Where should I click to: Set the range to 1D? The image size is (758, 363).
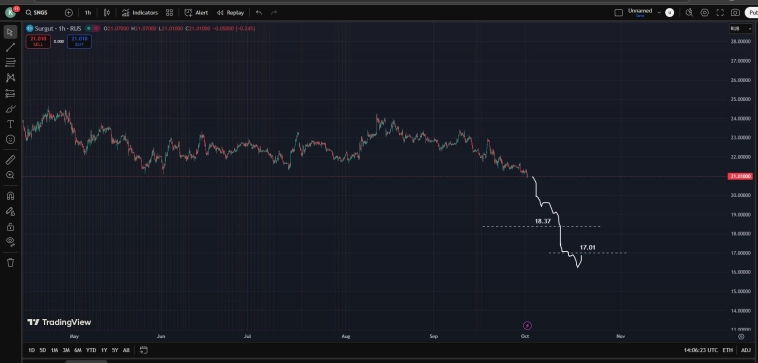click(31, 350)
